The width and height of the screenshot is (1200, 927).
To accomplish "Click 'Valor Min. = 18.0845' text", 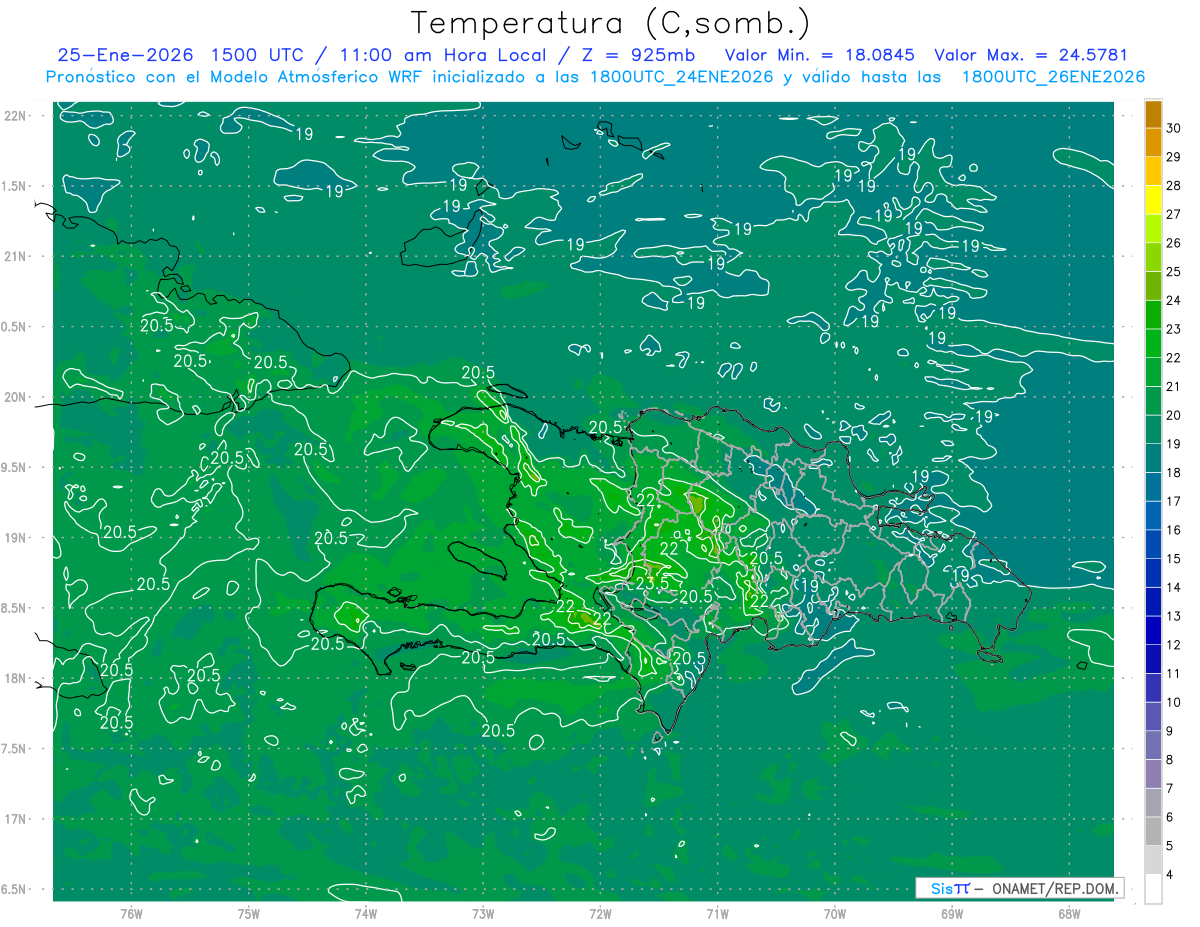I will [819, 55].
